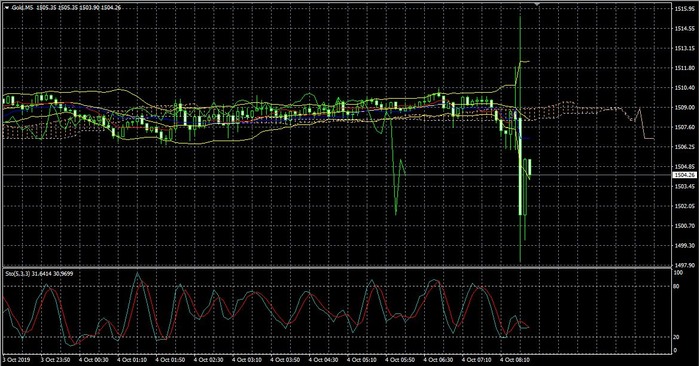The image size is (700, 366).
Task: Click the 1504.85 price scale label
Action: click(x=684, y=166)
